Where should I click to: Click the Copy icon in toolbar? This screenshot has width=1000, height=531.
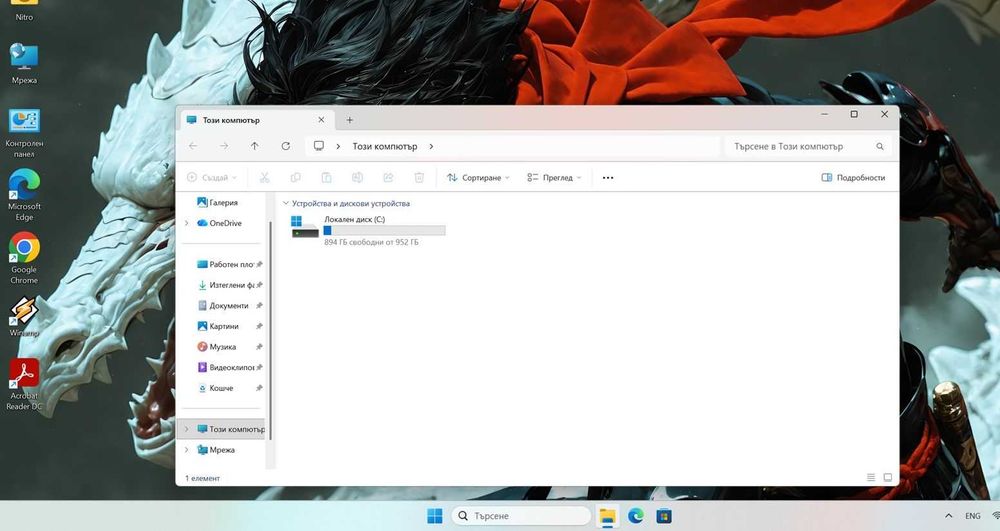[295, 178]
